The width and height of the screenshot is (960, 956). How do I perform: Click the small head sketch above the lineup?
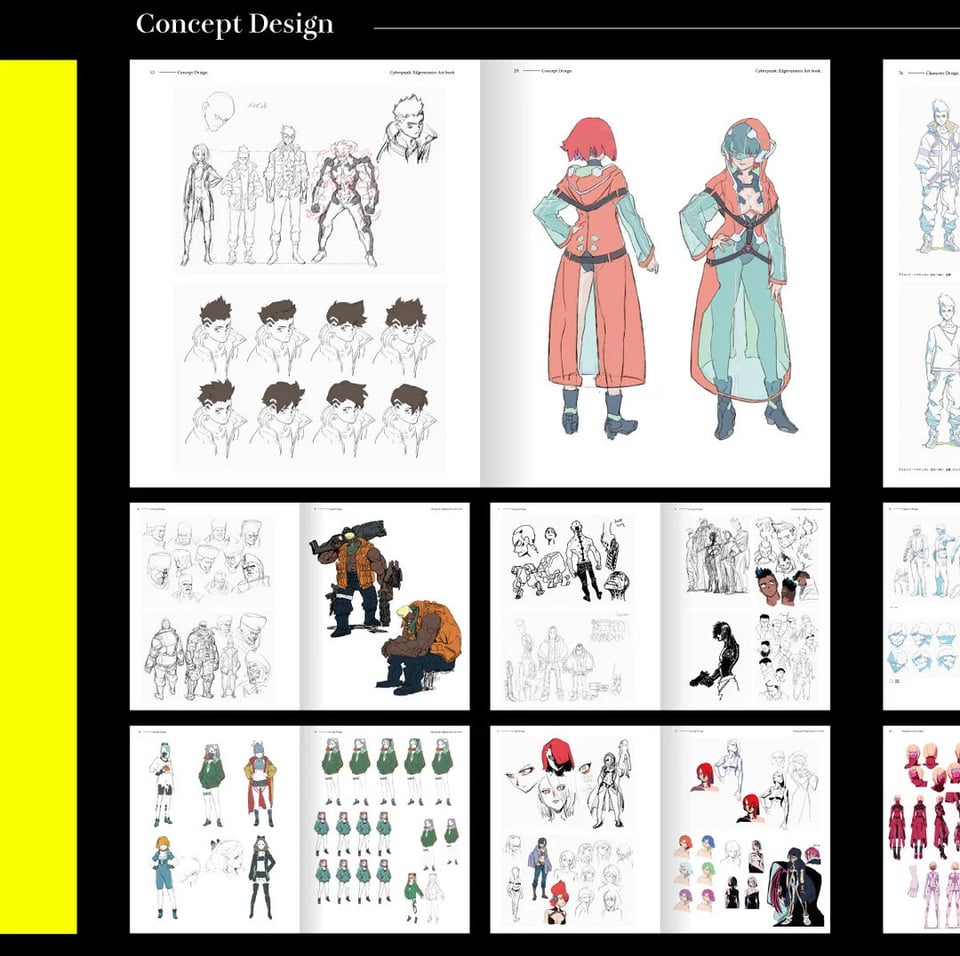pyautogui.click(x=219, y=112)
